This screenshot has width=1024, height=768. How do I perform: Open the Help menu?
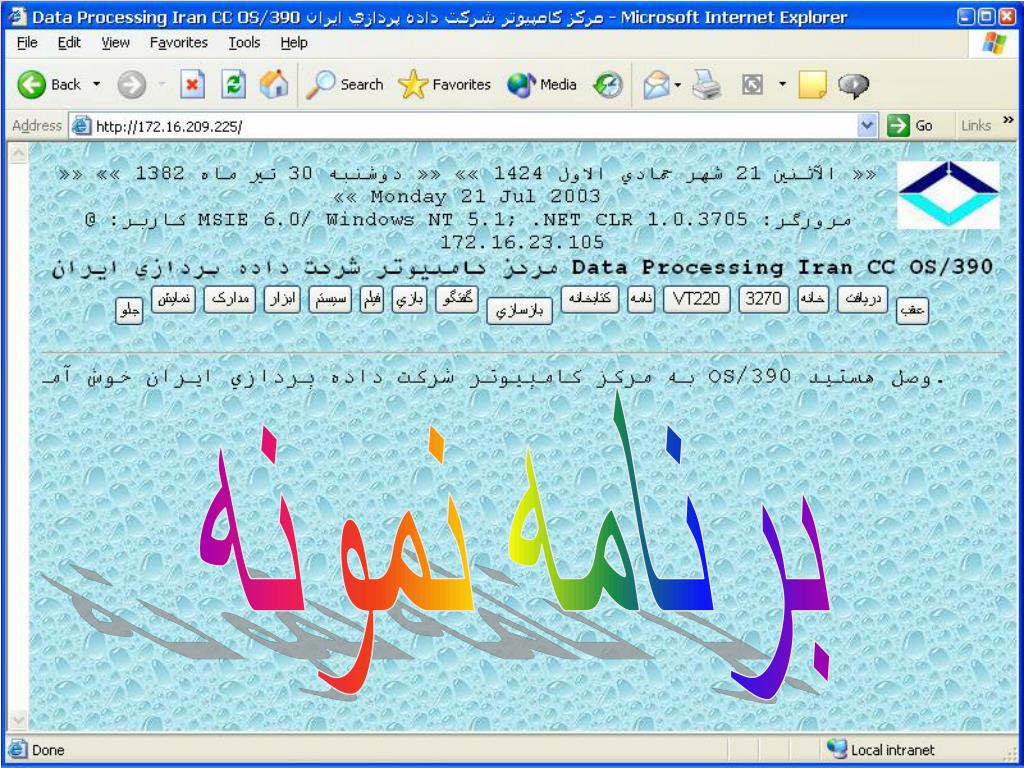294,43
